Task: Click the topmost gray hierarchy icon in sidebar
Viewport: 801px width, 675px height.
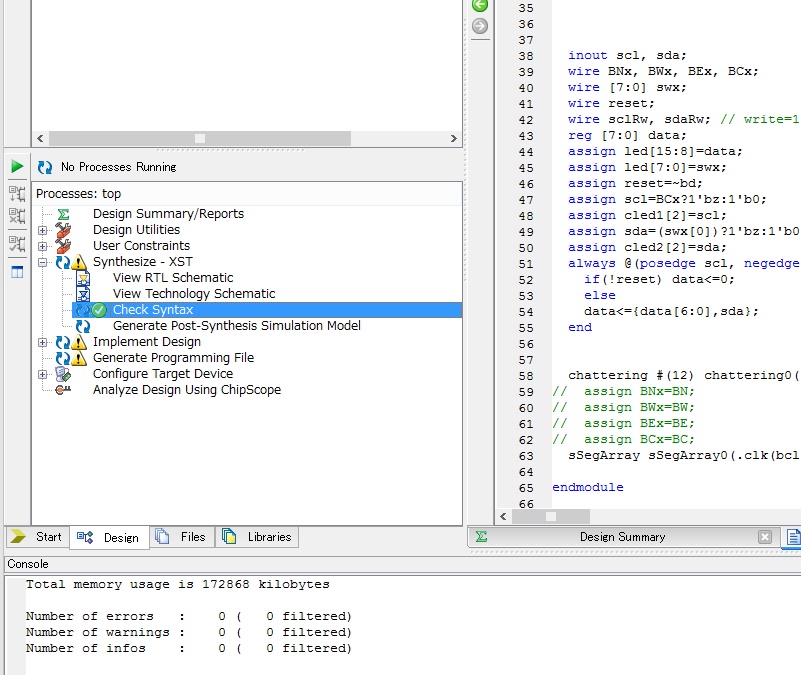Action: (x=17, y=193)
